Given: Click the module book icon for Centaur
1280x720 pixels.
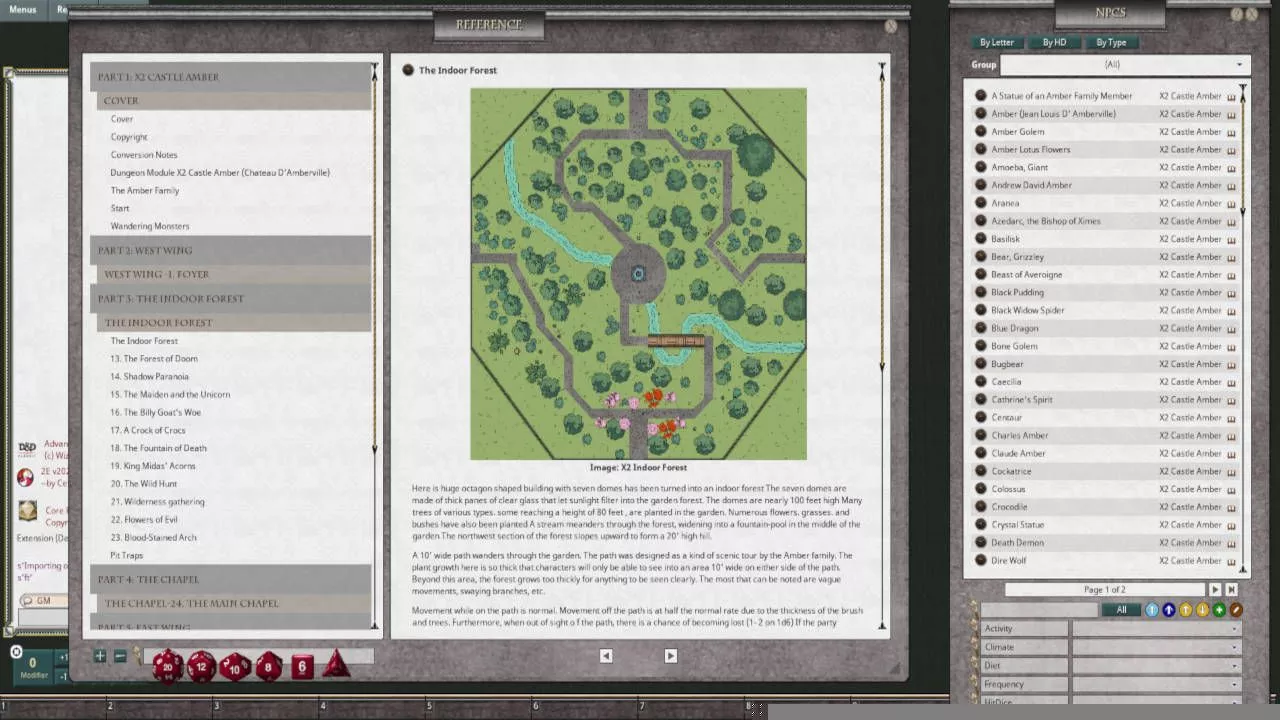Looking at the screenshot, I should tap(1231, 418).
